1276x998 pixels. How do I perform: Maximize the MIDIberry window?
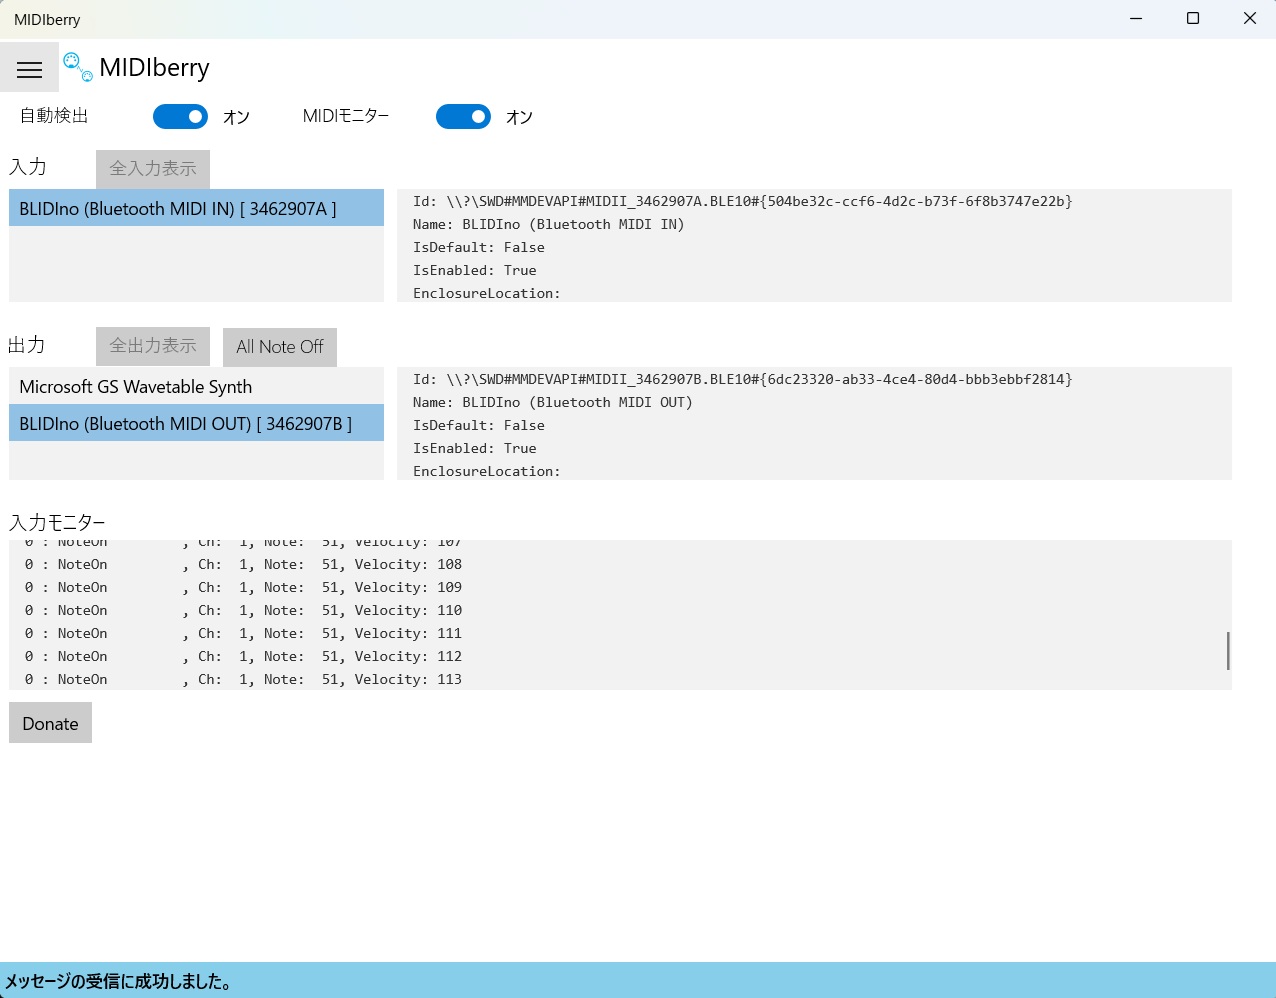pyautogui.click(x=1193, y=19)
